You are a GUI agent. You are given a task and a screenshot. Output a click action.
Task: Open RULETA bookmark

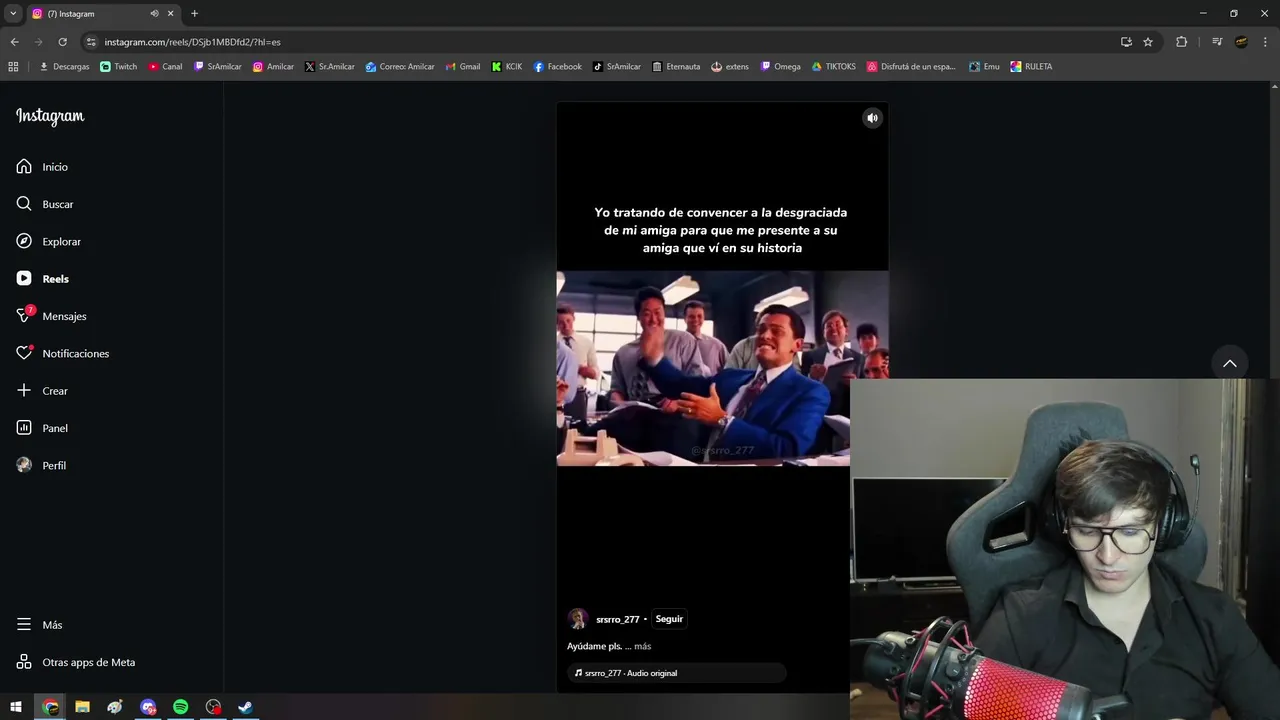pos(1031,67)
